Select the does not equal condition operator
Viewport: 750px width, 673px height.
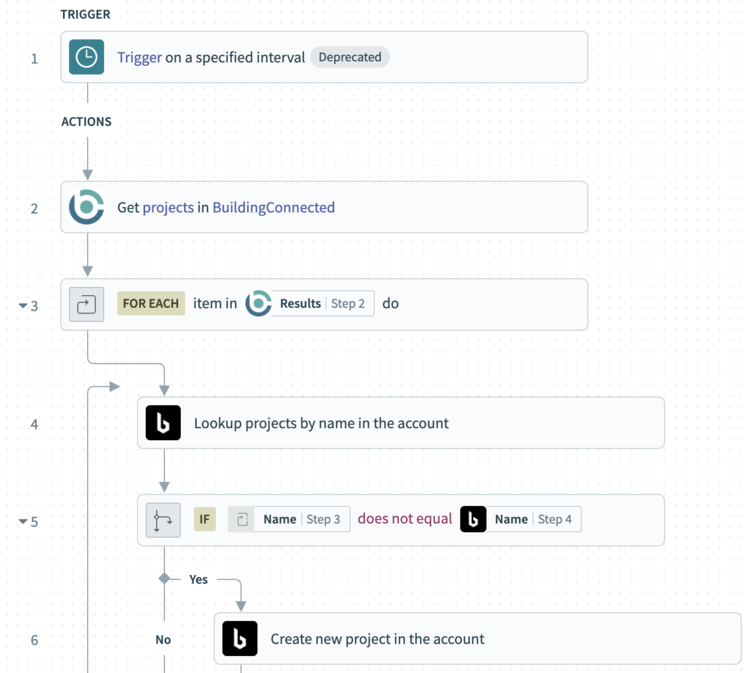tap(405, 519)
